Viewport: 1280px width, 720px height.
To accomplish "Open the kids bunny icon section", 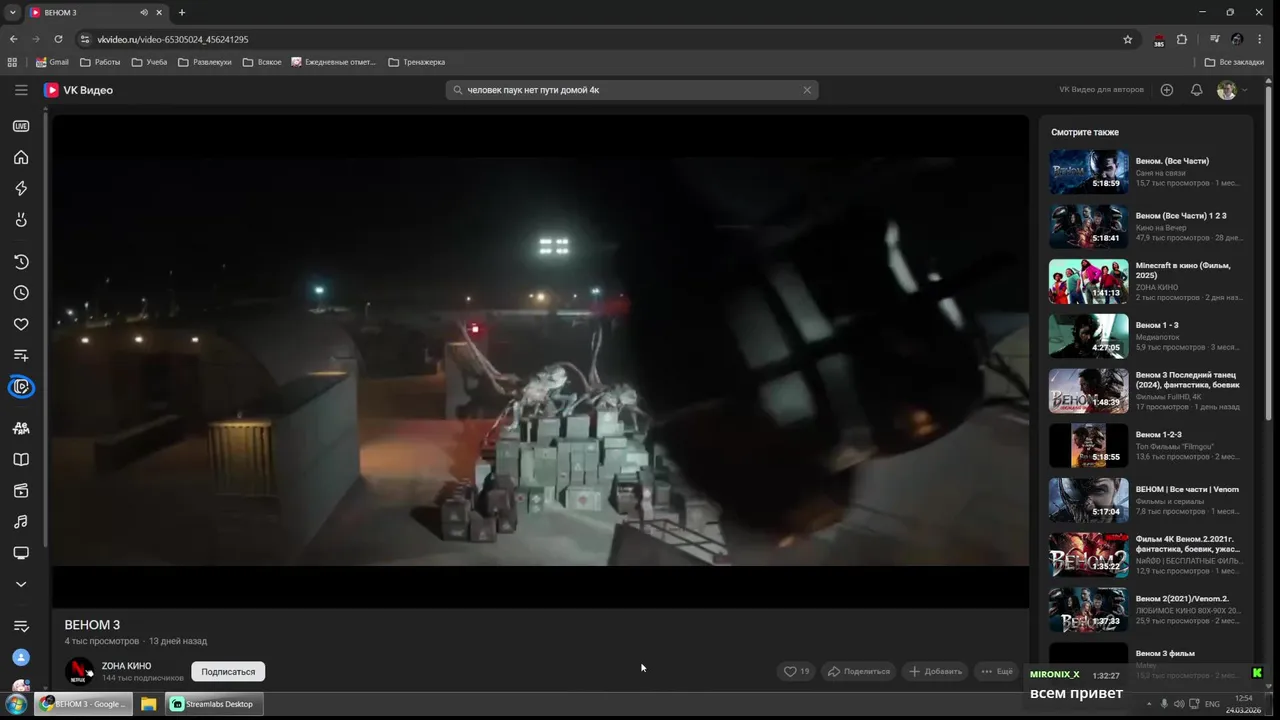I will click(21, 219).
